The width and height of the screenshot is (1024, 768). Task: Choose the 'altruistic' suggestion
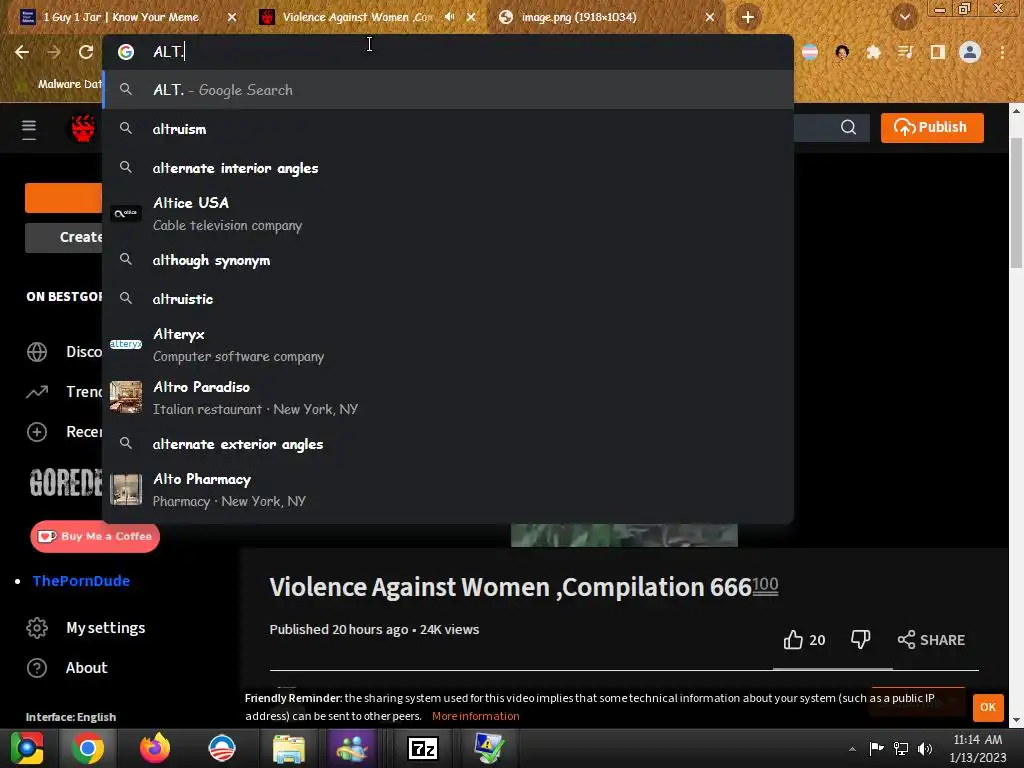[448, 299]
